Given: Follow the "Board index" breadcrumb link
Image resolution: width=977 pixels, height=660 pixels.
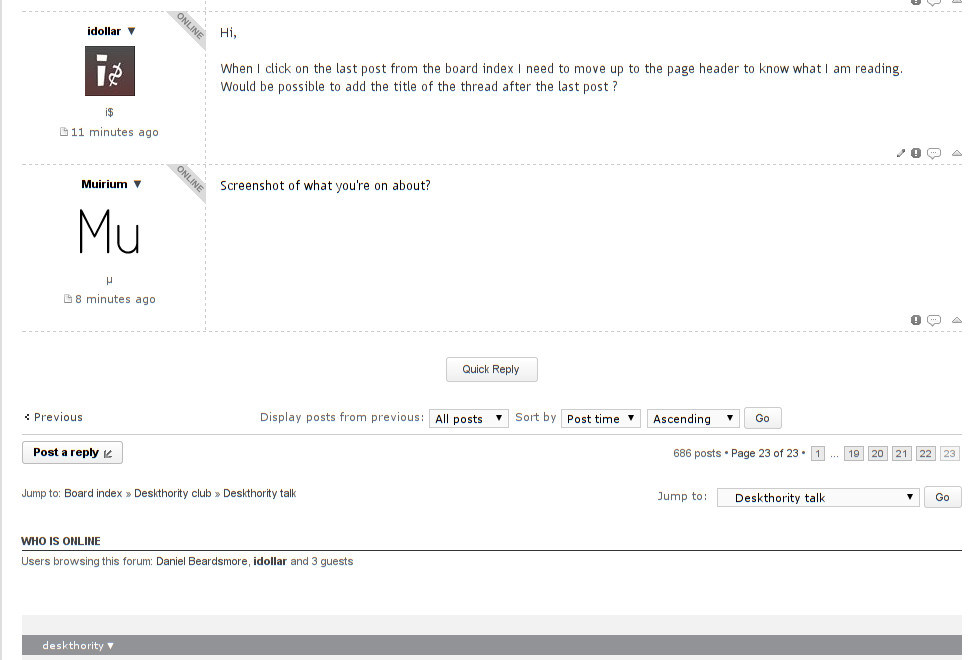Looking at the screenshot, I should (93, 494).
